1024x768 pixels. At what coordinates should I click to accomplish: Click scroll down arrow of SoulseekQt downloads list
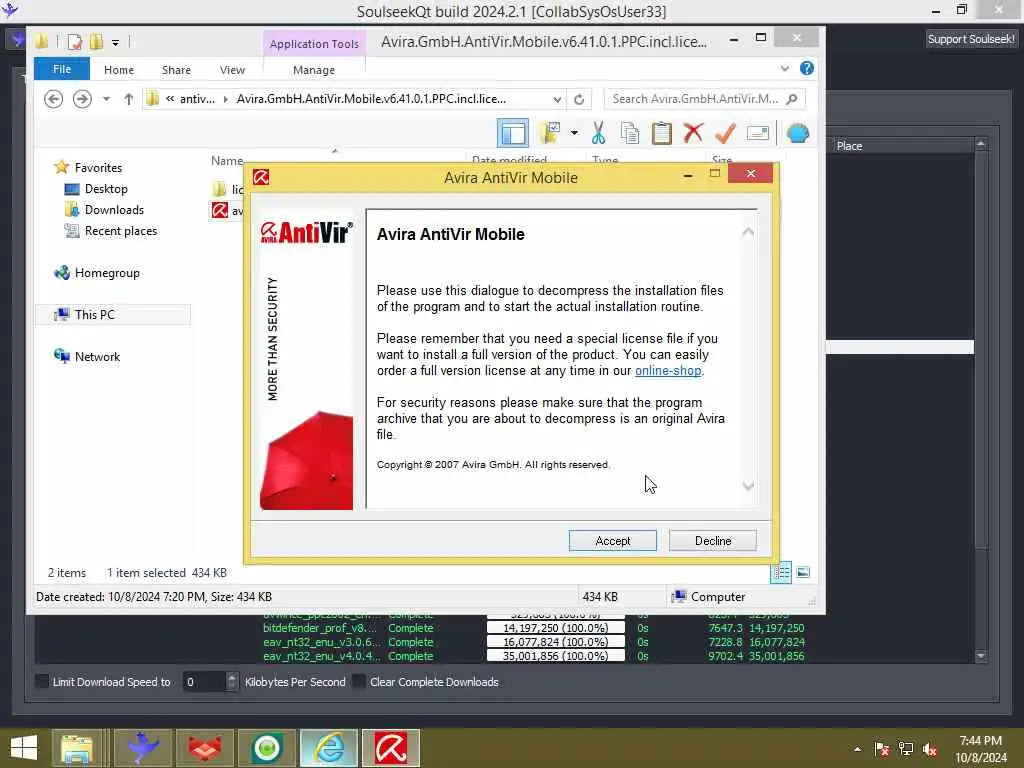click(981, 656)
